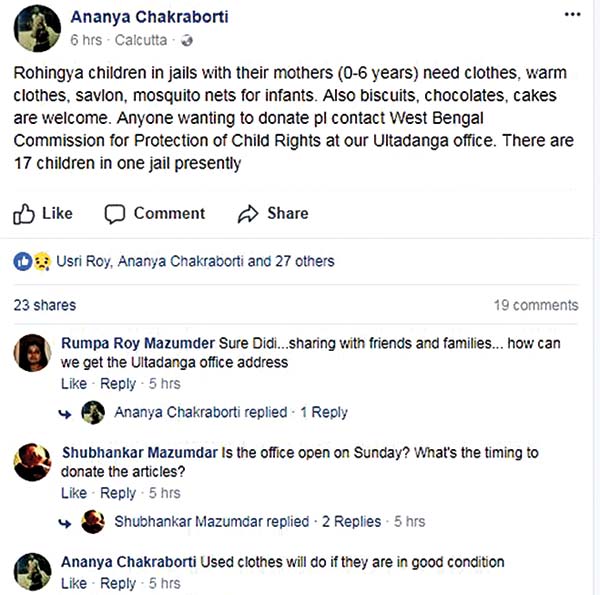This screenshot has height=595, width=600.
Task: View the 23 shares list
Action: [44, 305]
